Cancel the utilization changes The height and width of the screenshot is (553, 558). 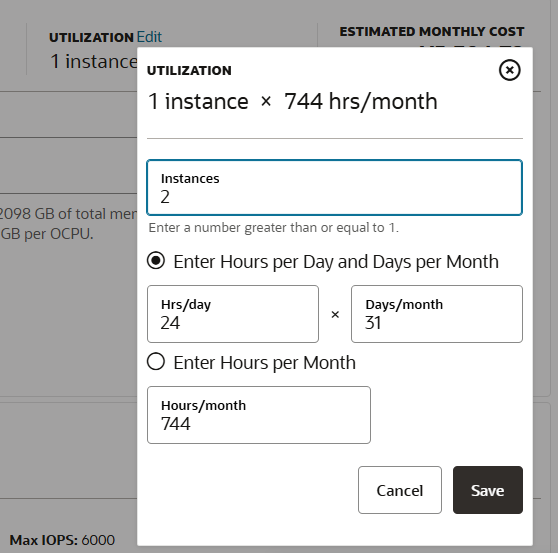[x=400, y=490]
